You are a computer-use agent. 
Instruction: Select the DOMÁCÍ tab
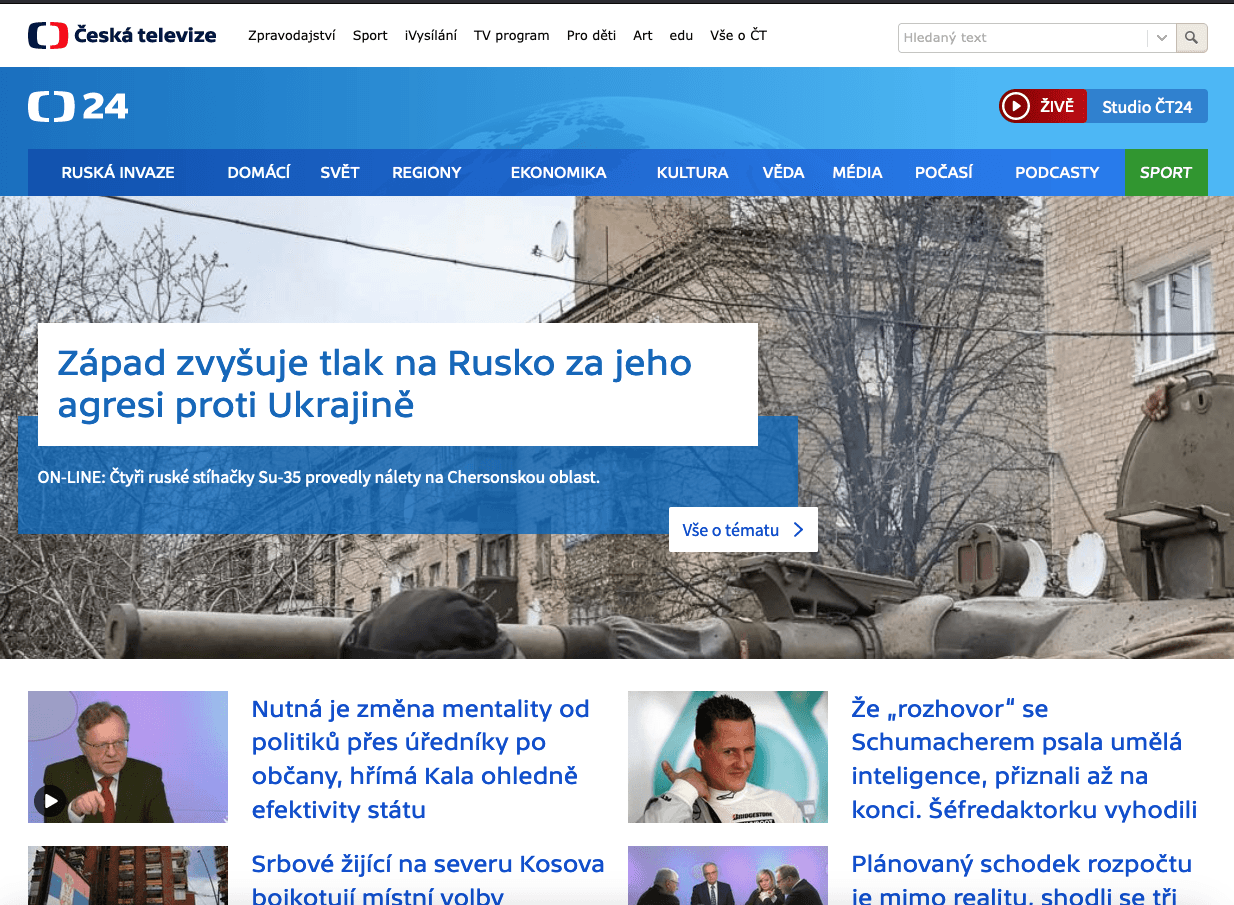point(259,172)
